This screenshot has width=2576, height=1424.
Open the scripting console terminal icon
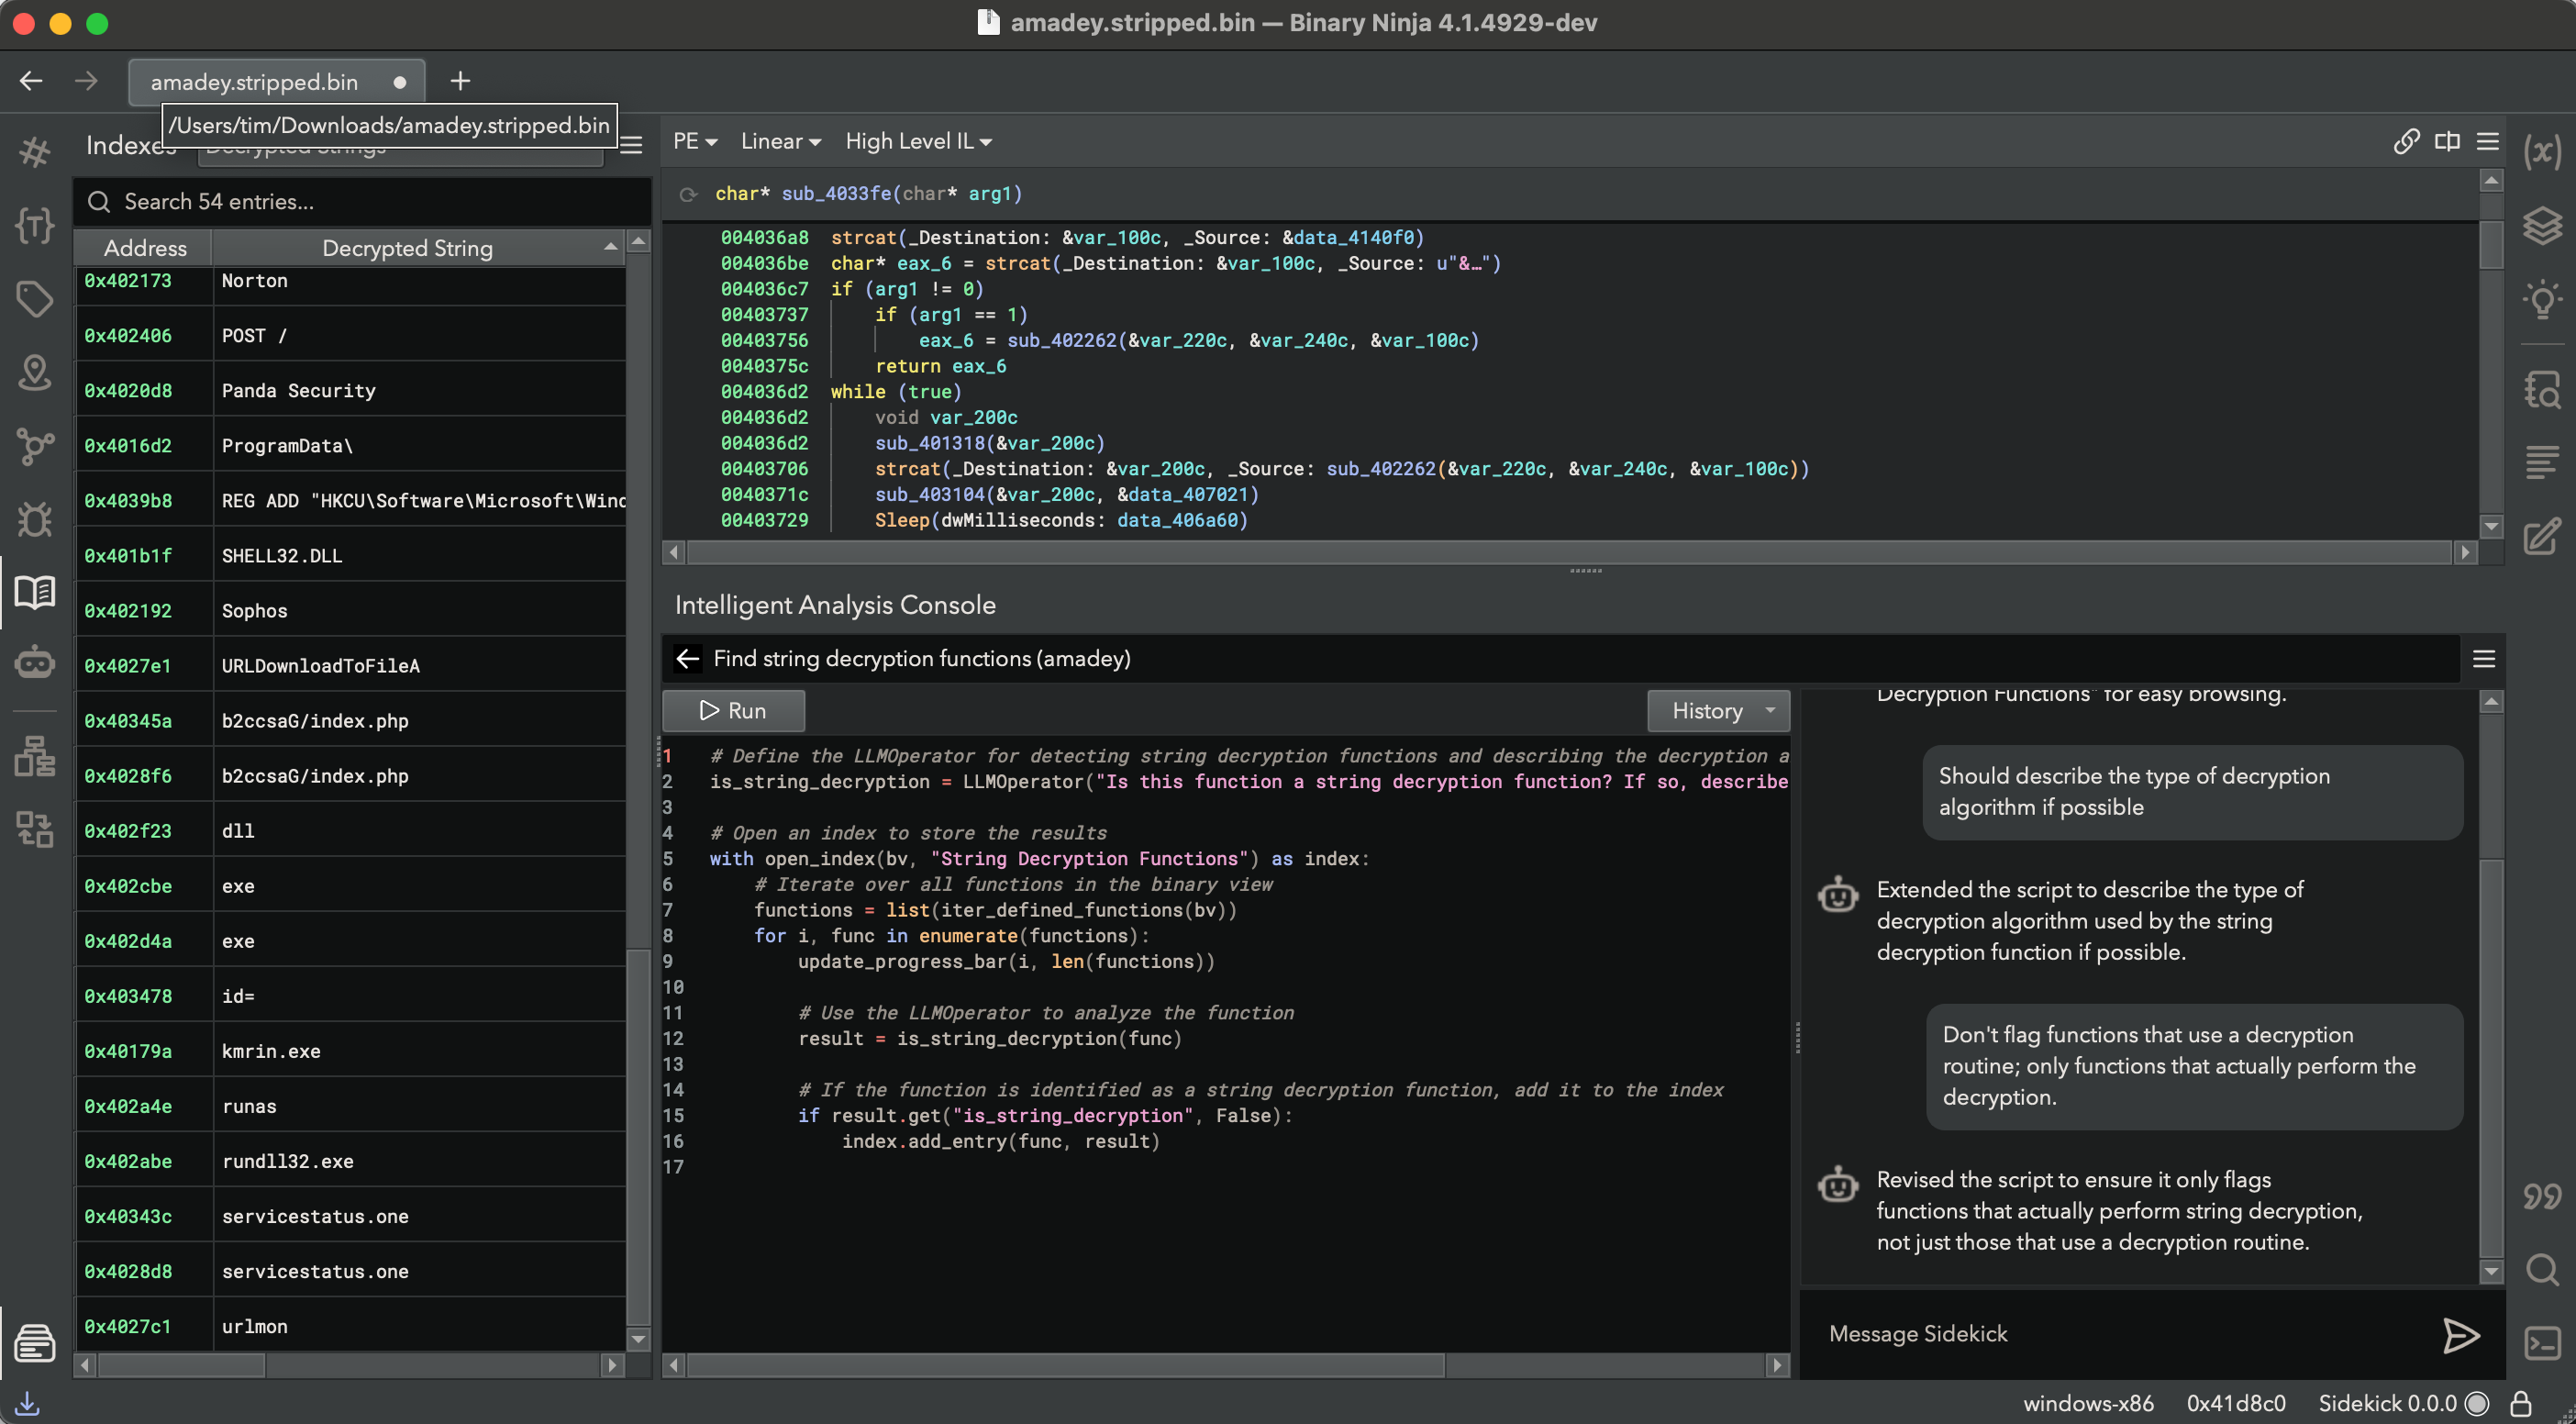pos(2541,1343)
